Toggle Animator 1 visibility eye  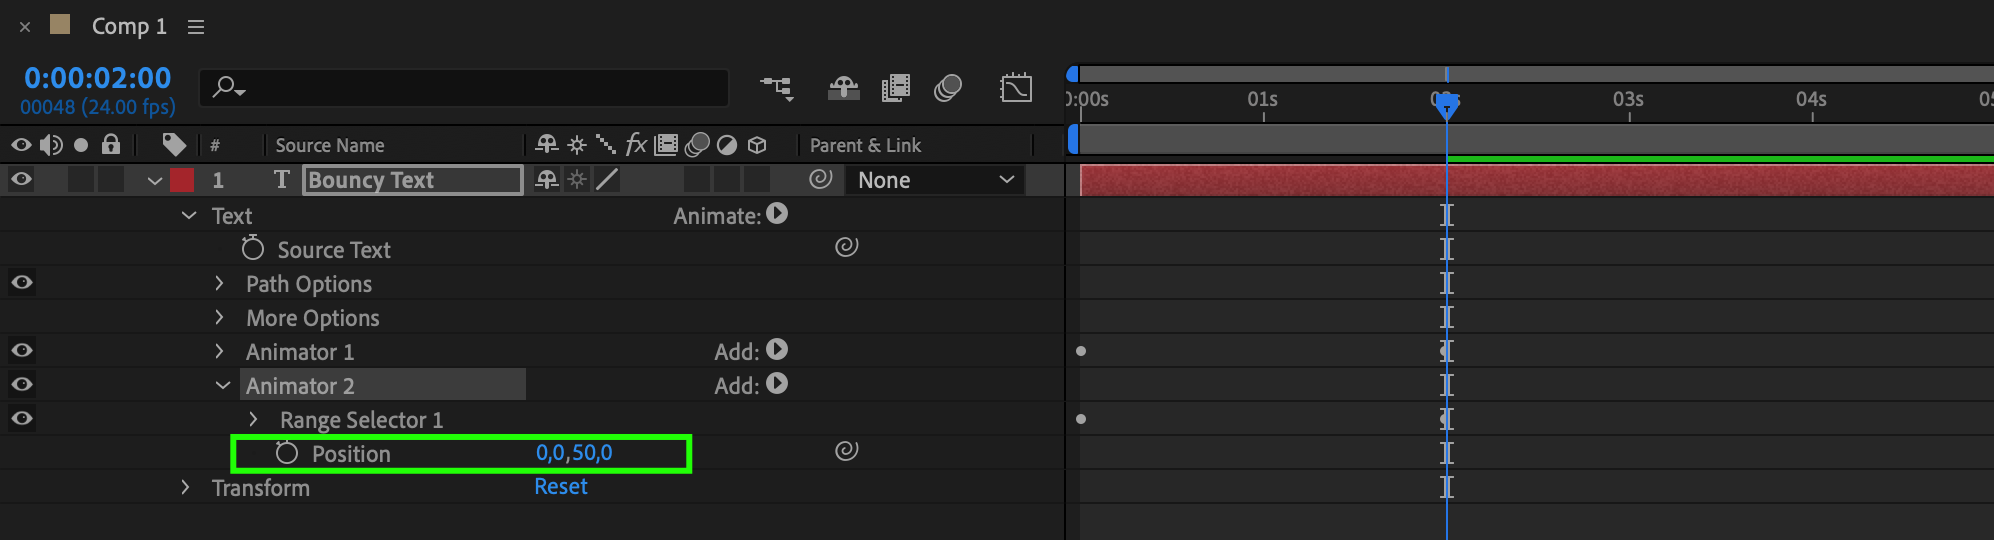[21, 351]
